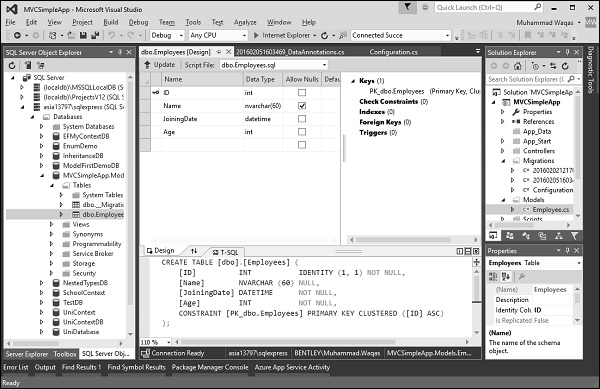Switch to the Configuration.cs tab
The image size is (600, 389).
click(393, 52)
